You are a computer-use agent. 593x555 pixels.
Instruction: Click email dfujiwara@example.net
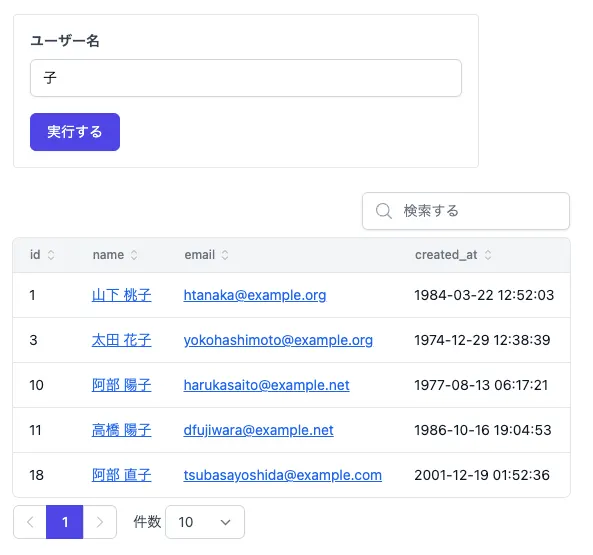[x=259, y=430]
